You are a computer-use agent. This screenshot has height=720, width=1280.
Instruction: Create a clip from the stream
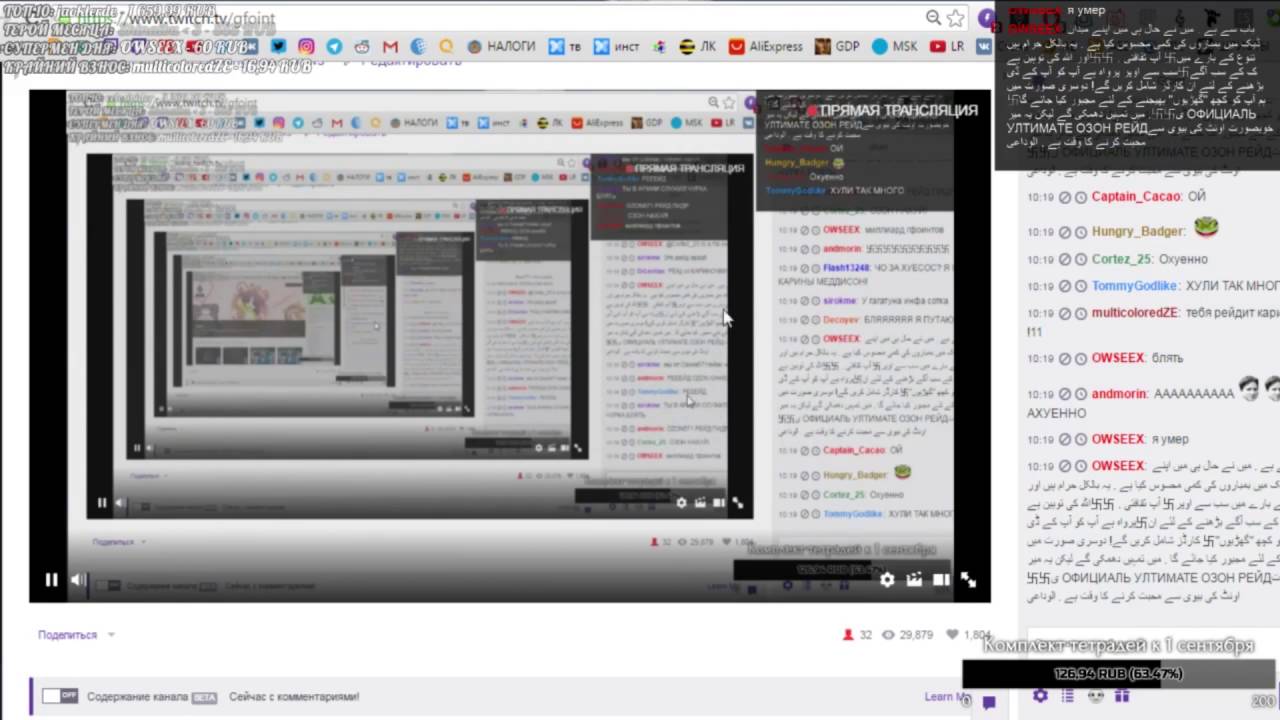pos(914,579)
